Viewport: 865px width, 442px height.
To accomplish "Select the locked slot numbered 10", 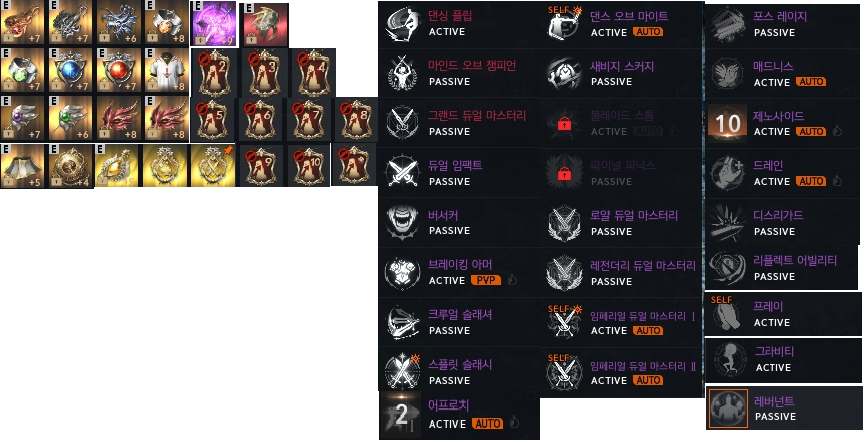I will click(308, 166).
